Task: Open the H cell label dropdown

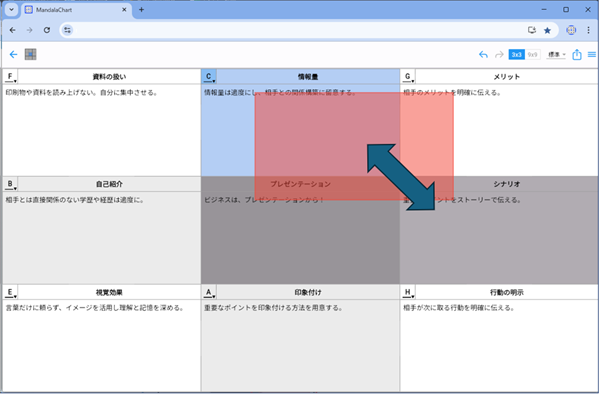Action: pos(408,293)
